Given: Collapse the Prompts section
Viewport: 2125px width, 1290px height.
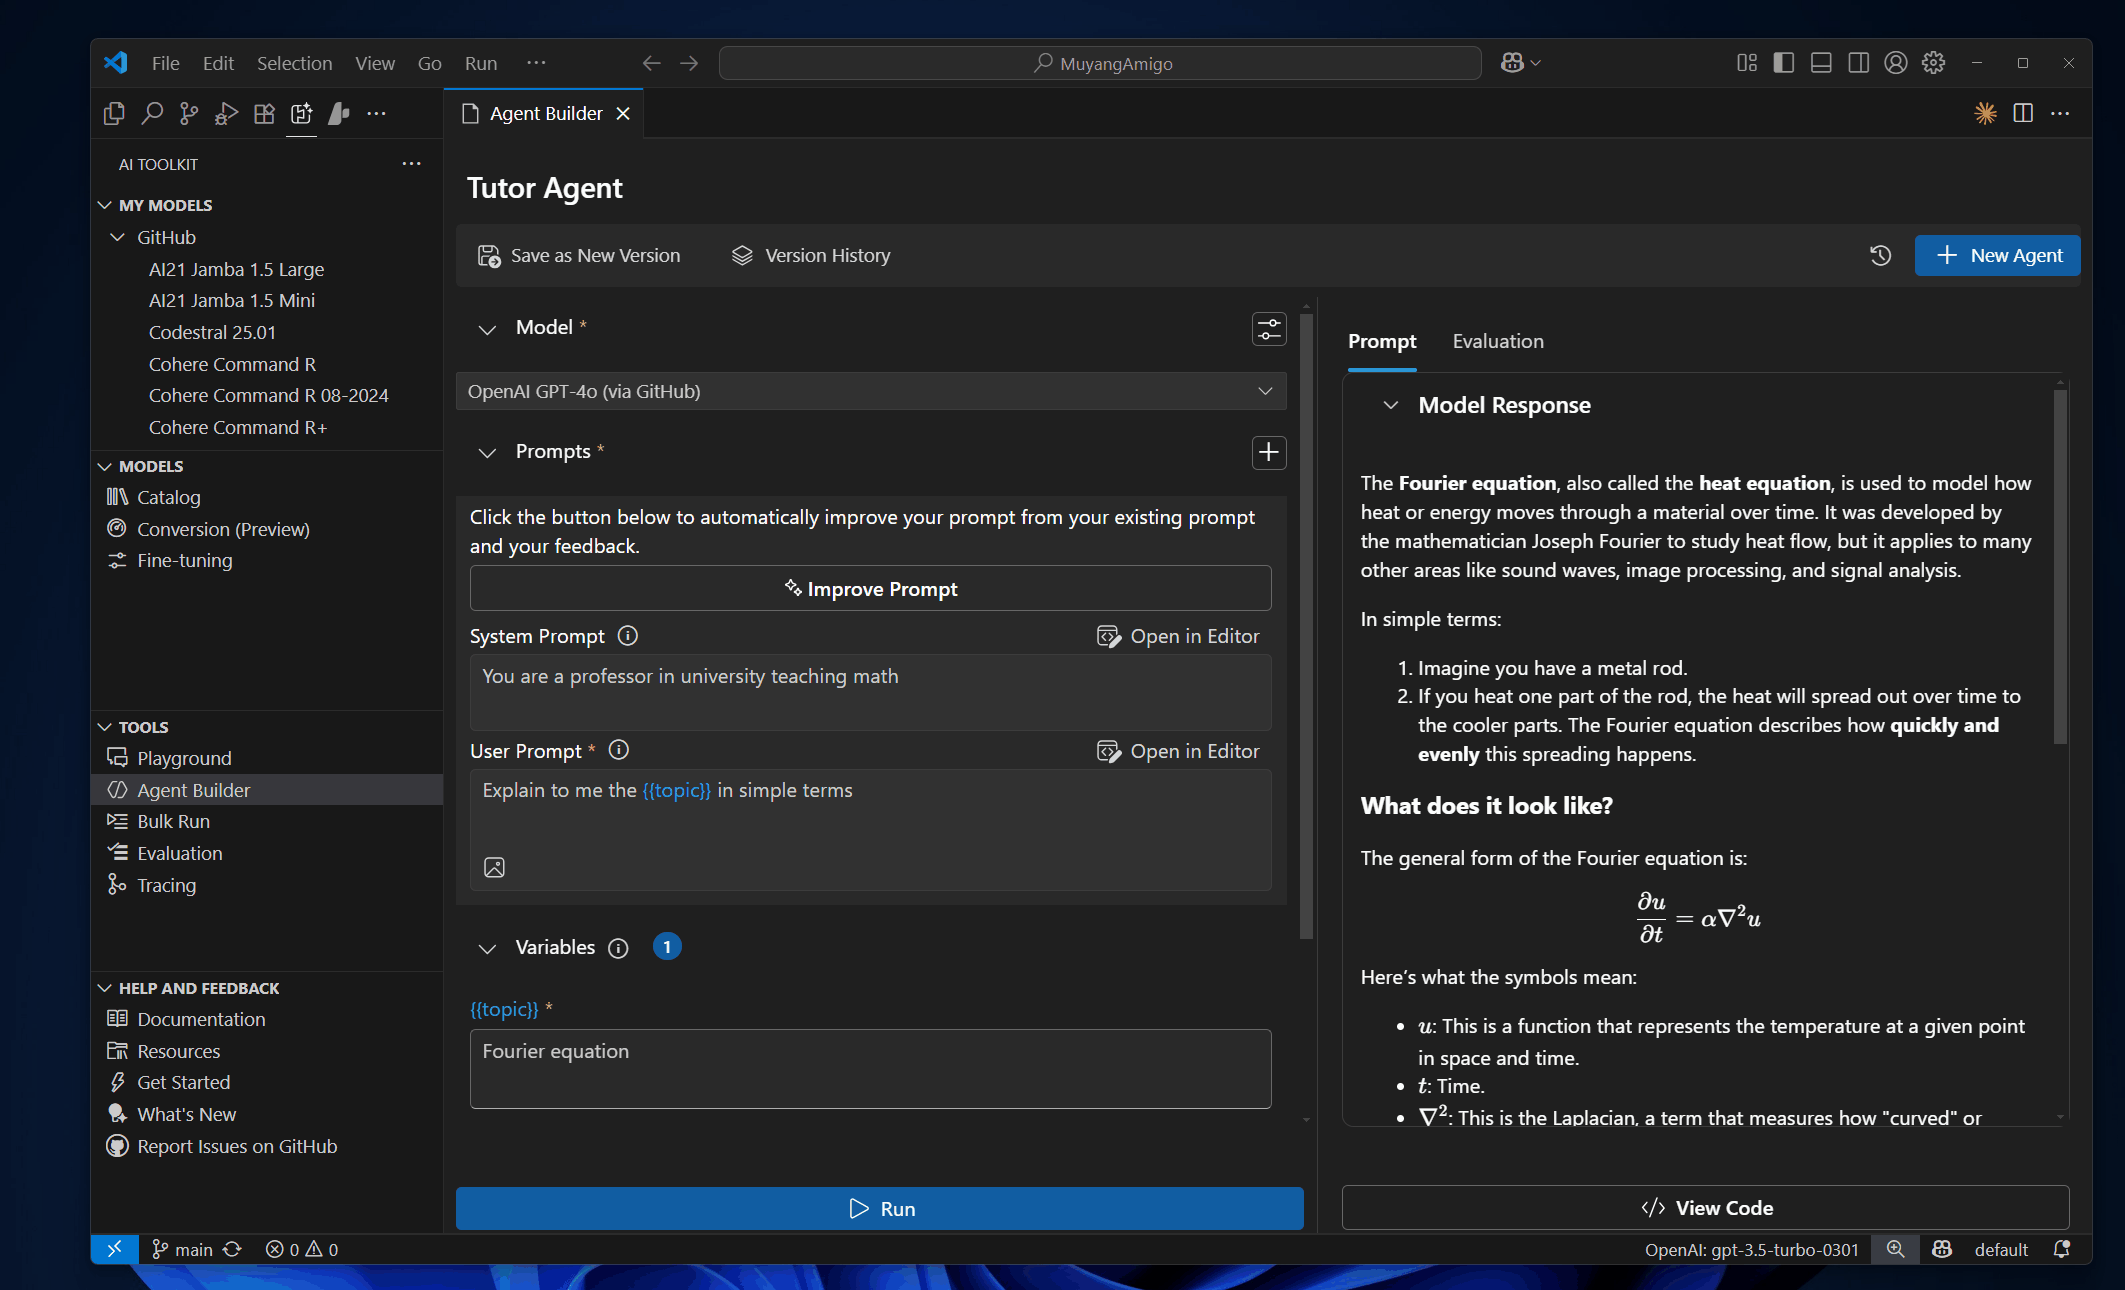Looking at the screenshot, I should [x=487, y=453].
